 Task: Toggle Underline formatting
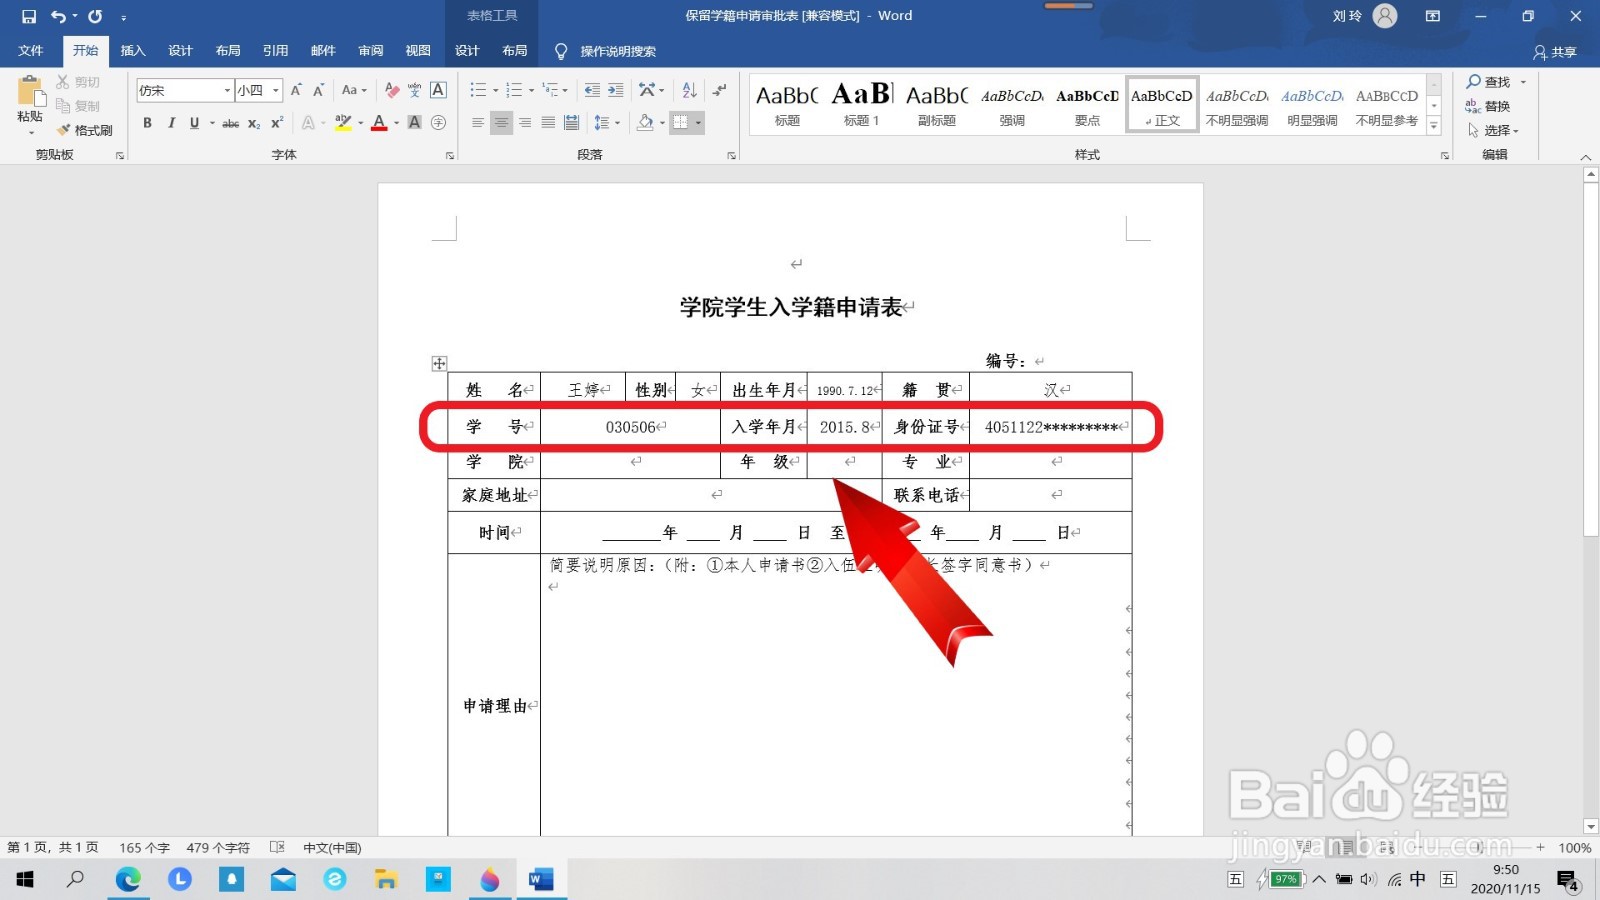(194, 123)
